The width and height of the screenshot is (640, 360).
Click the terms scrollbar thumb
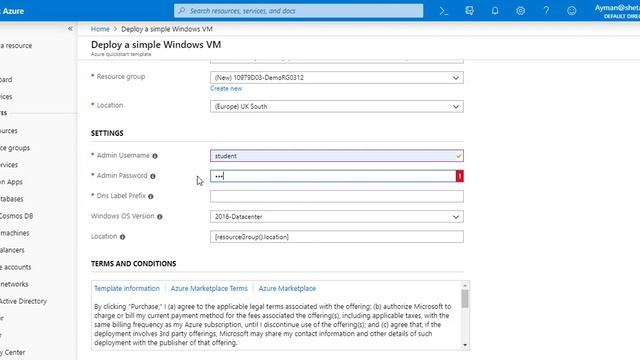(465, 299)
